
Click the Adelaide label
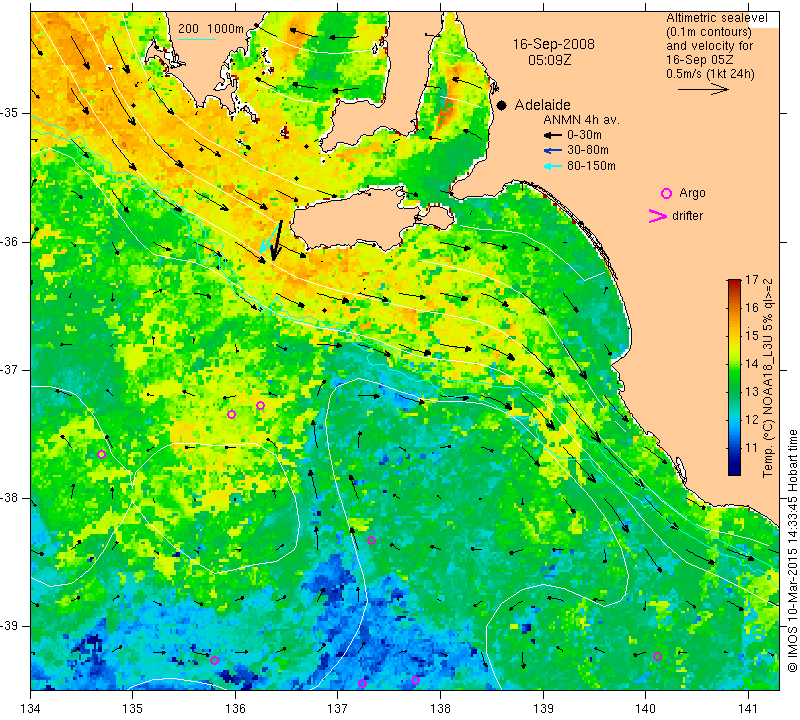click(542, 105)
